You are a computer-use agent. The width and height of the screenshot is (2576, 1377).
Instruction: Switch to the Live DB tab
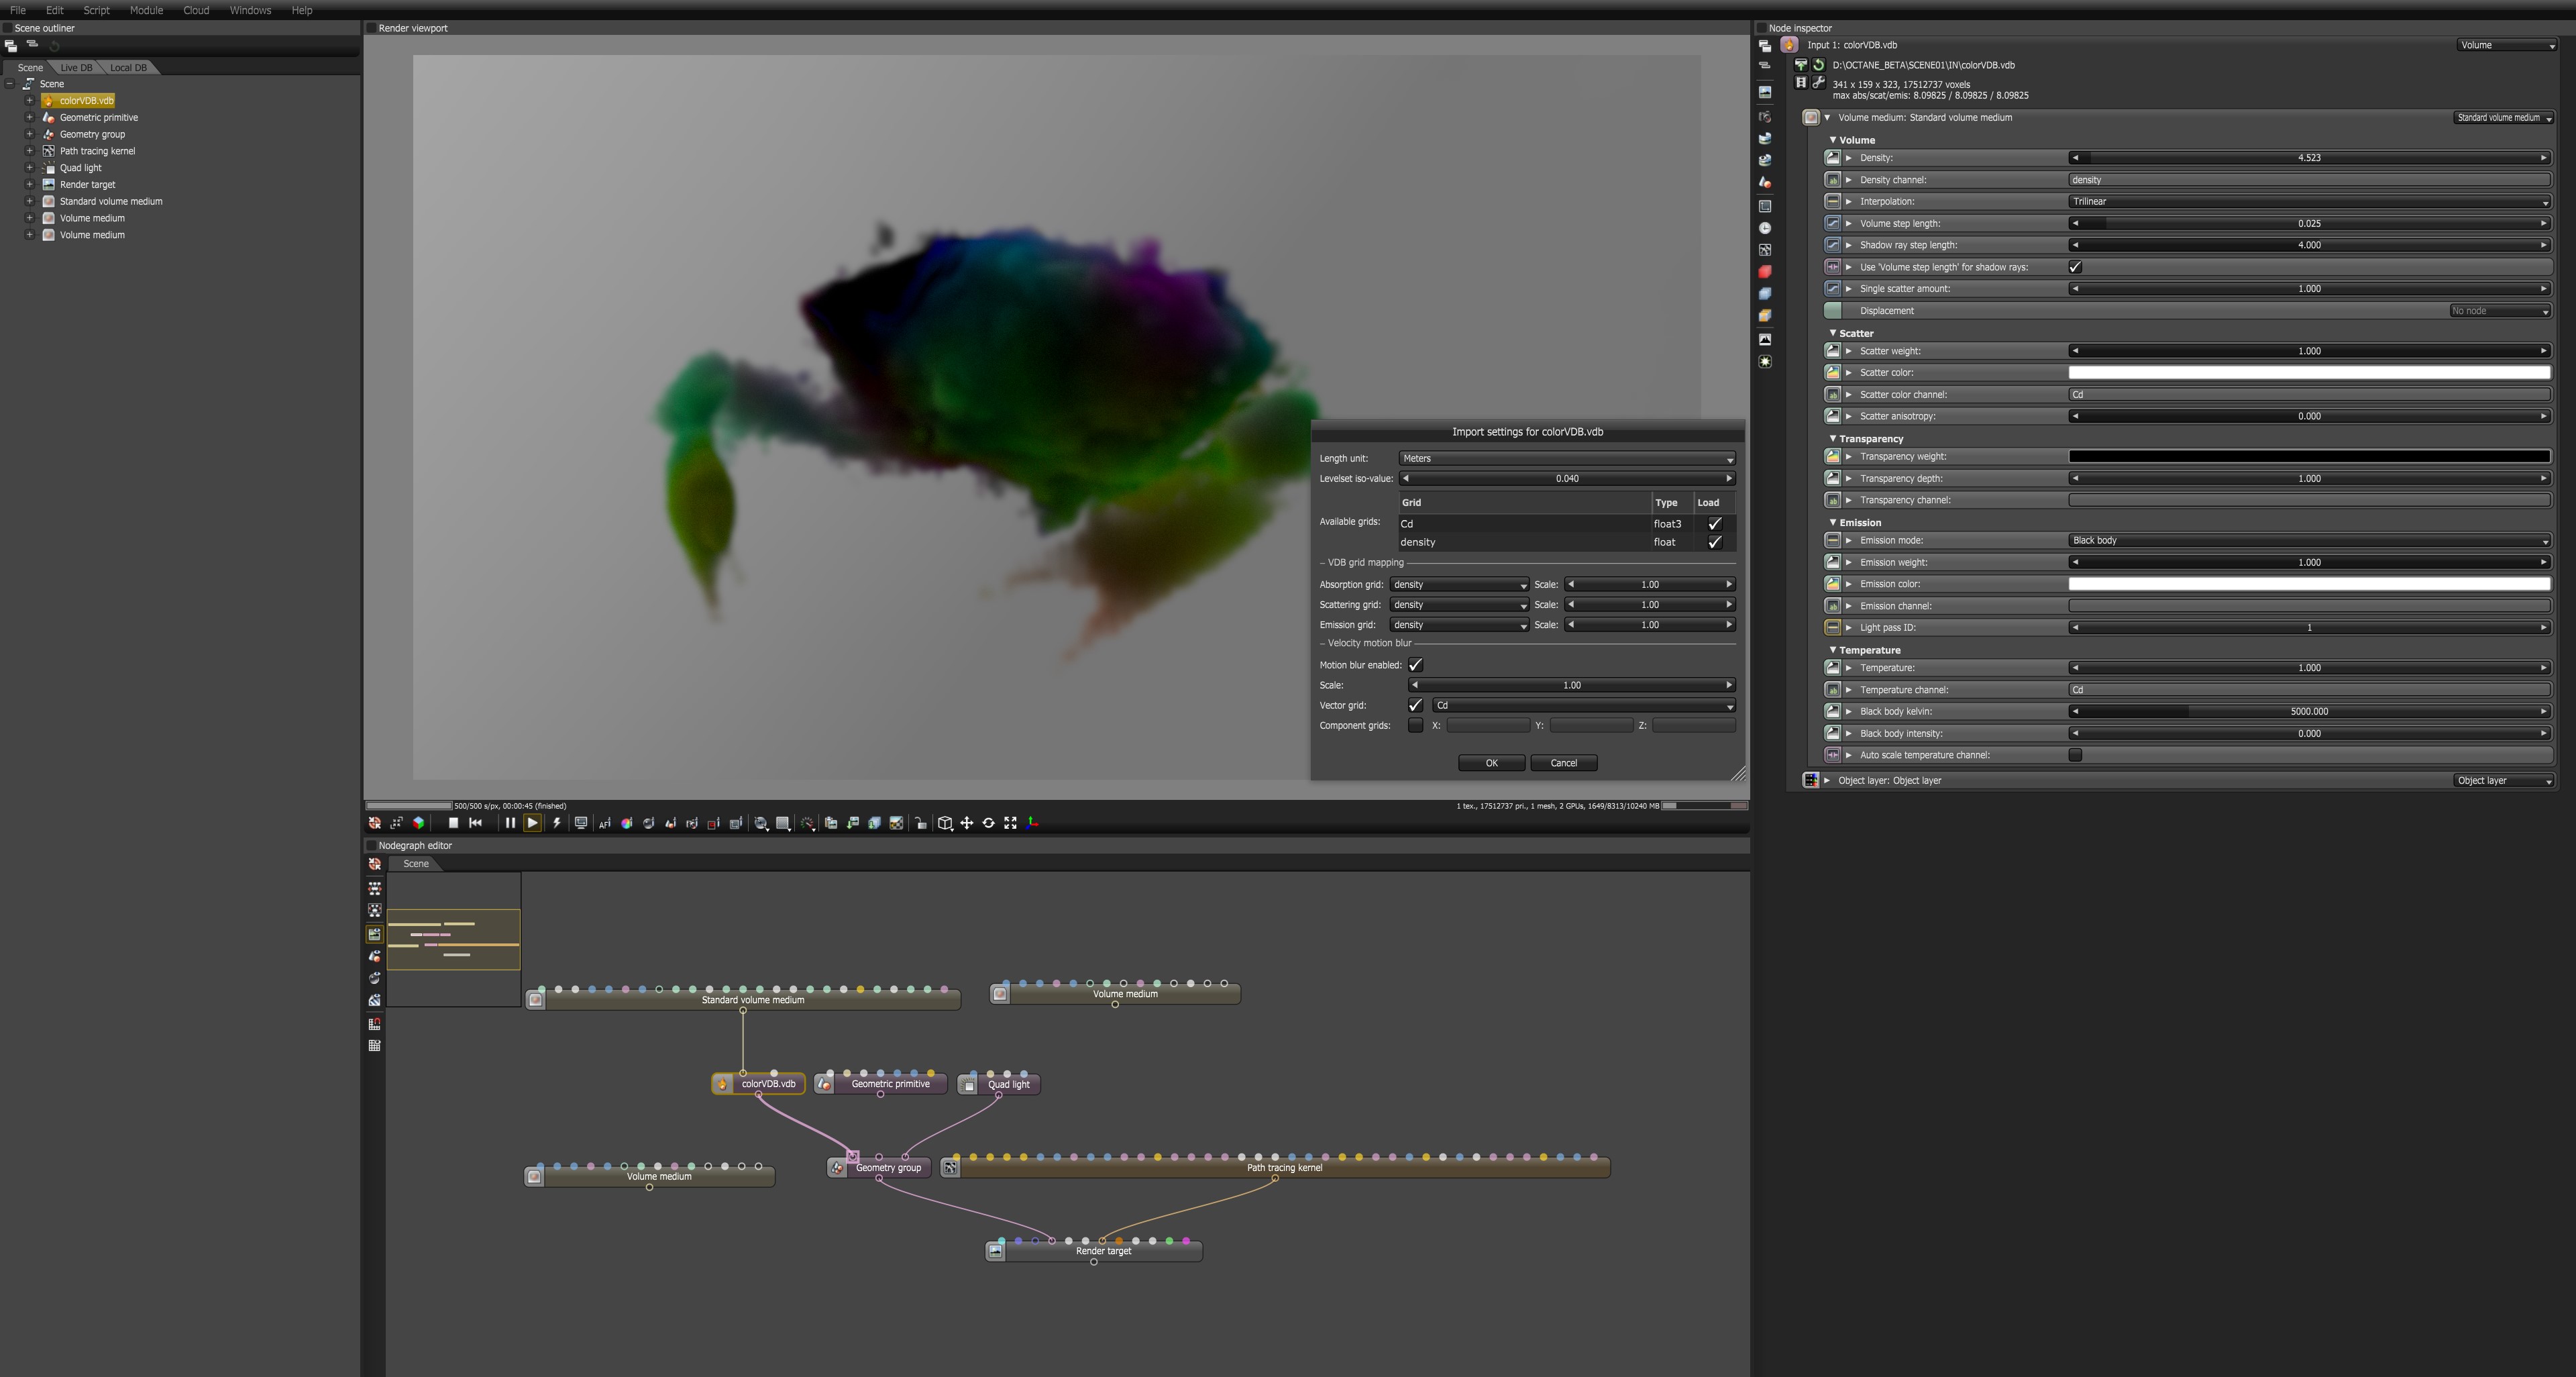point(76,68)
